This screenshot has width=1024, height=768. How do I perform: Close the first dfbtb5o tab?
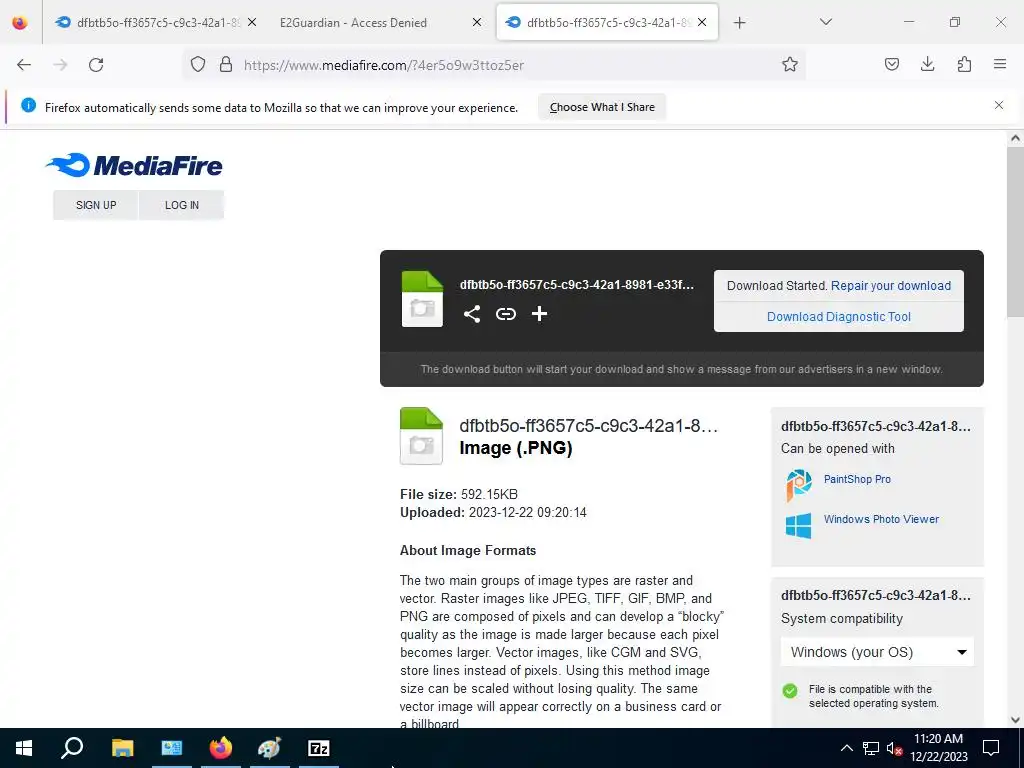coord(252,22)
